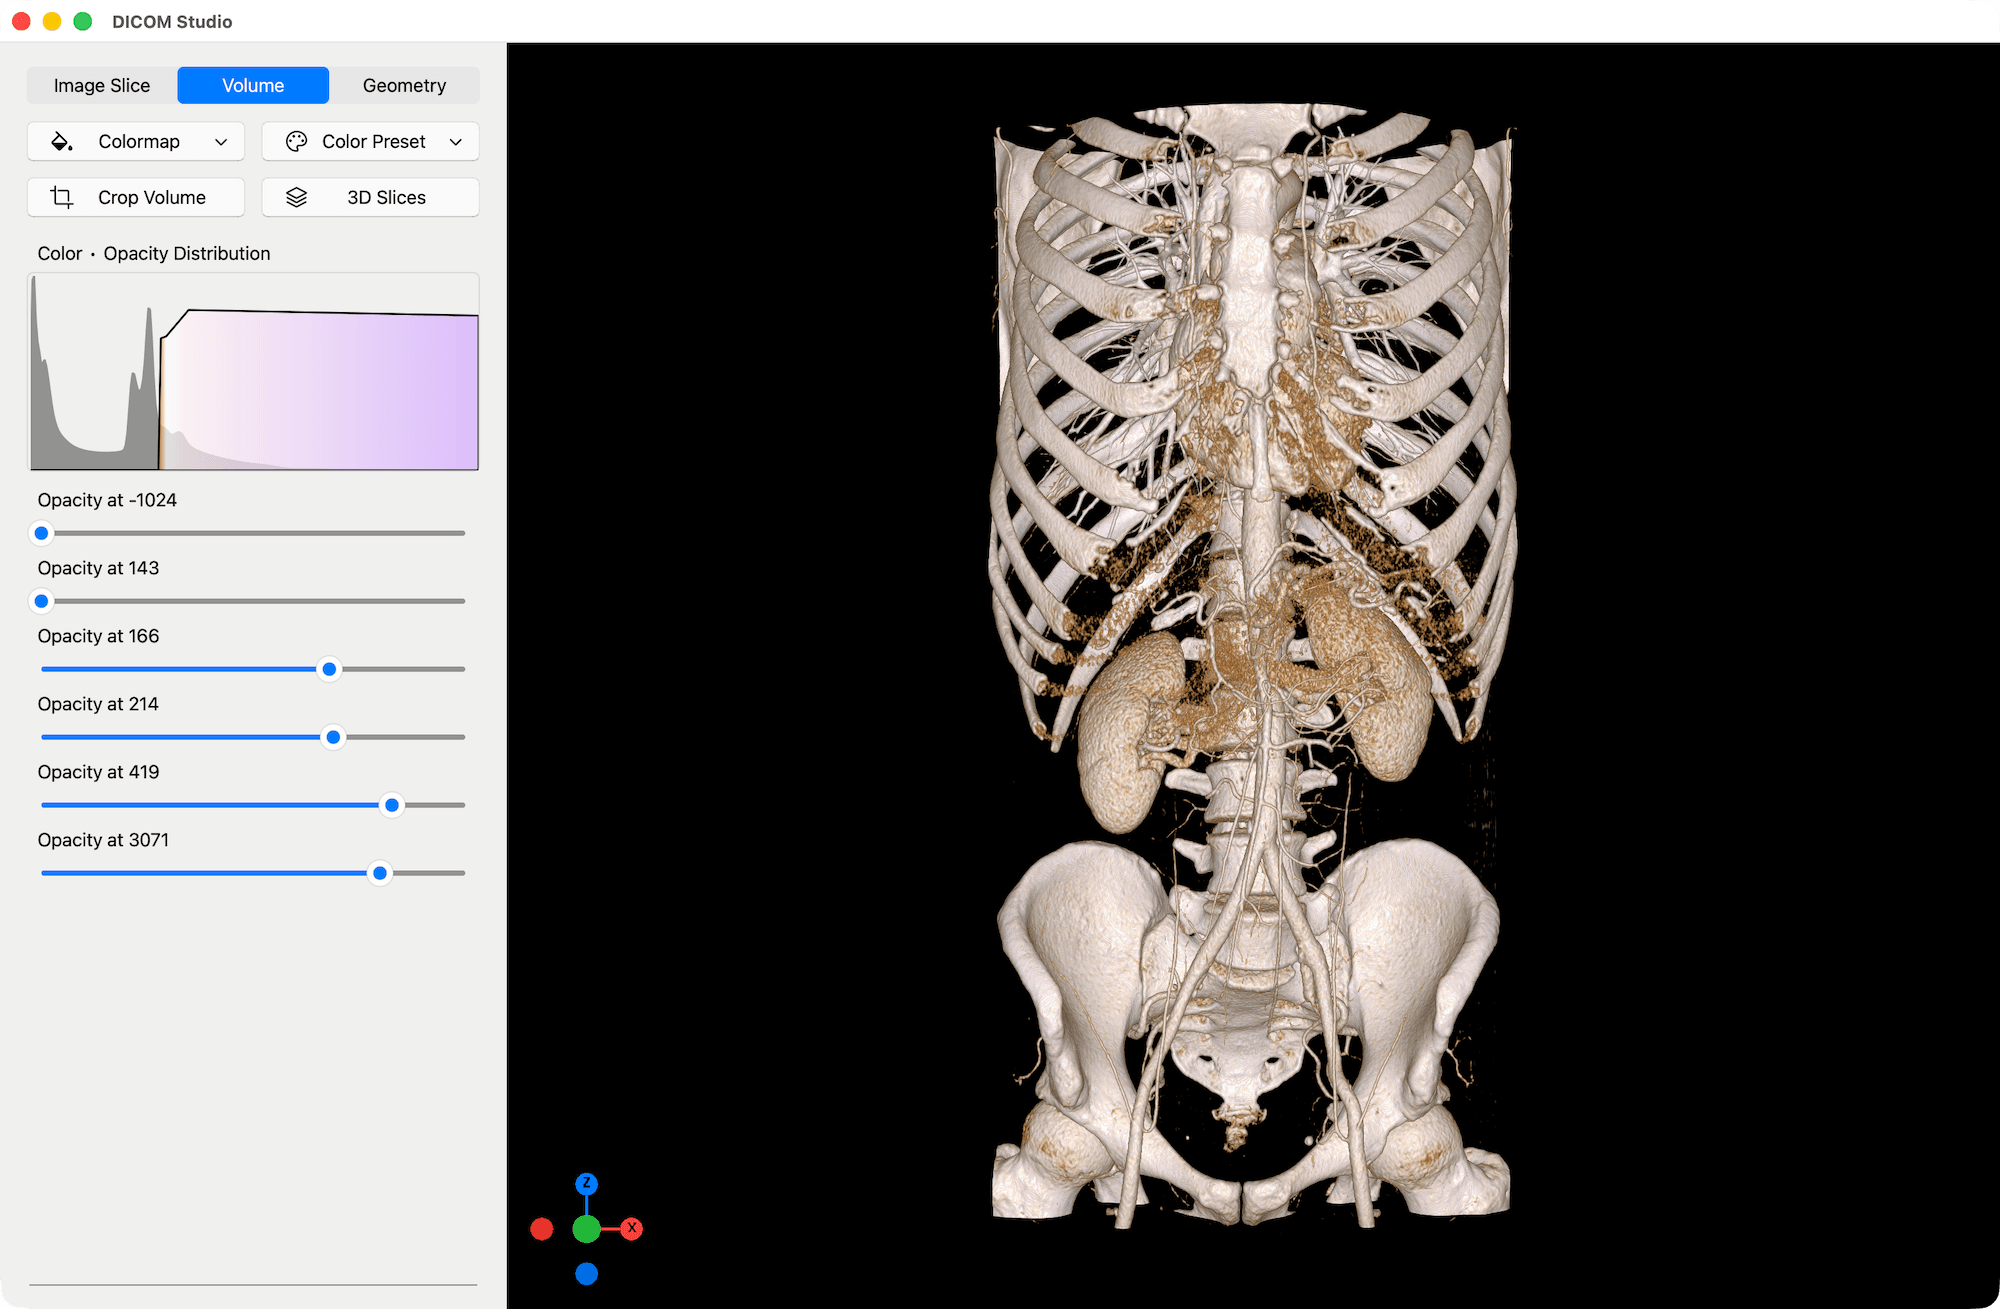Open the Geometry tab

(x=404, y=85)
